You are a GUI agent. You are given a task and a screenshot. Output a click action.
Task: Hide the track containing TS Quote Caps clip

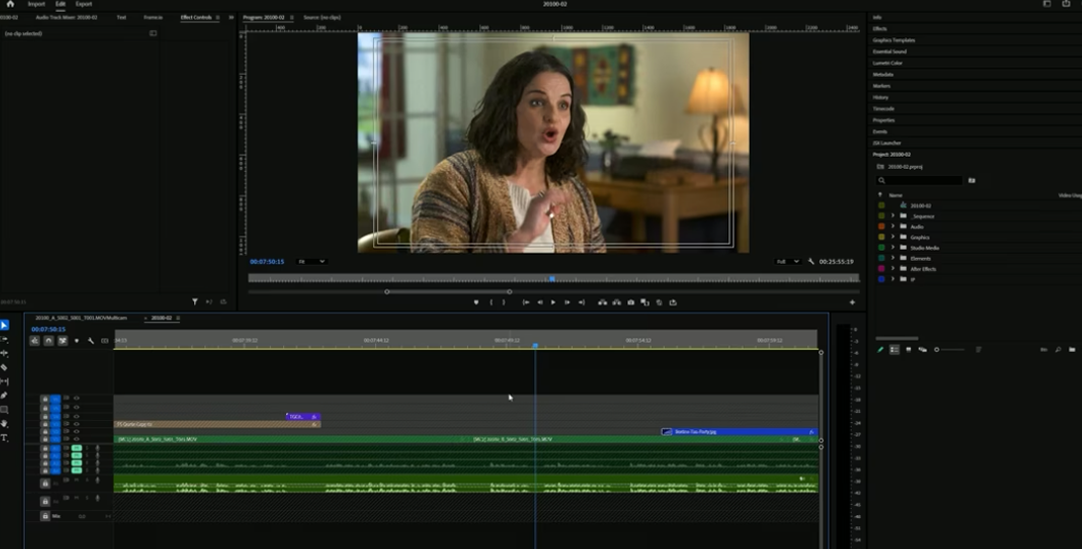coord(76,423)
